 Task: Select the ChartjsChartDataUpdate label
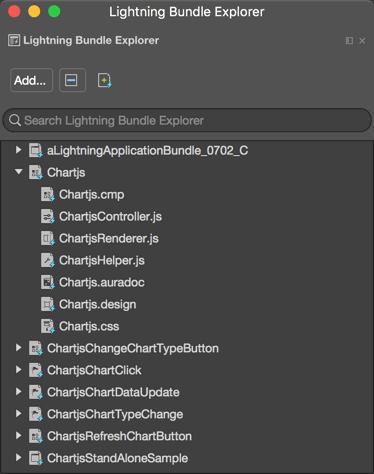pyautogui.click(x=113, y=393)
